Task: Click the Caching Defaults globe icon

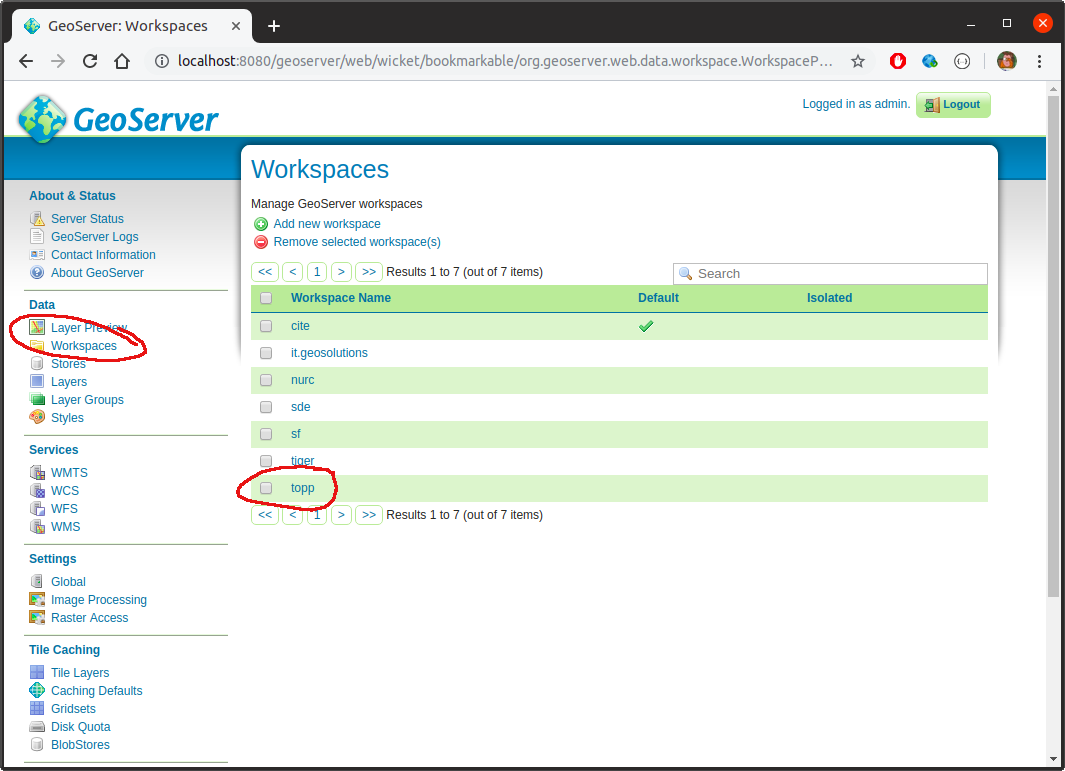Action: coord(37,690)
